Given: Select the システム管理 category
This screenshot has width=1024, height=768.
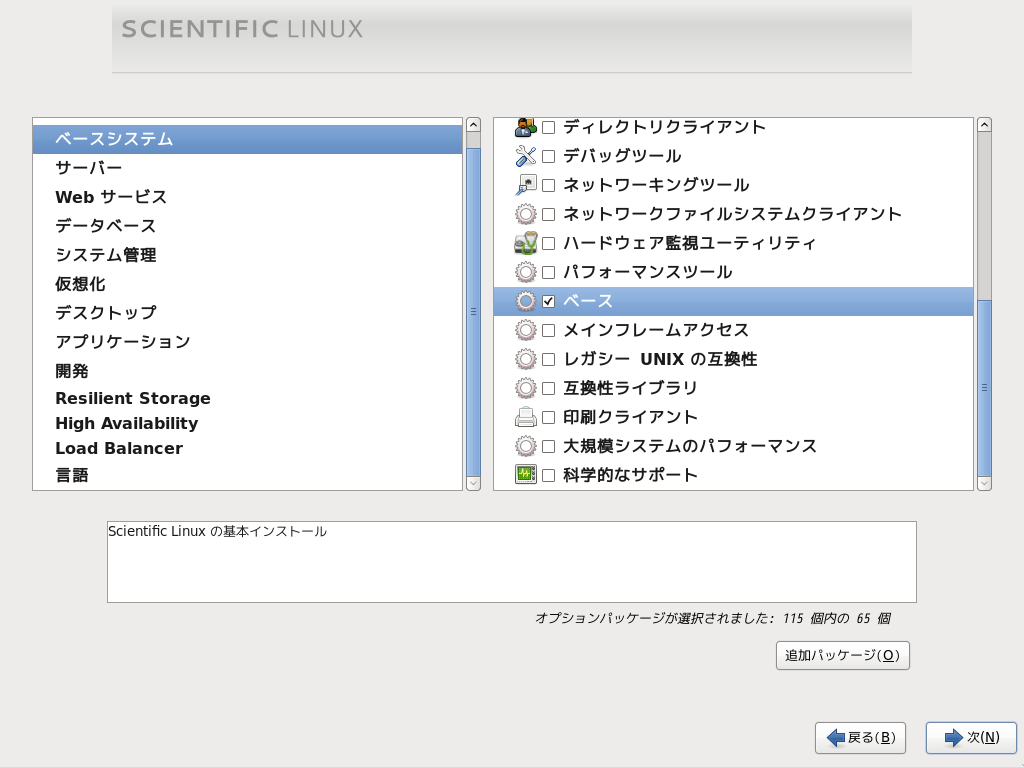Looking at the screenshot, I should [248, 255].
